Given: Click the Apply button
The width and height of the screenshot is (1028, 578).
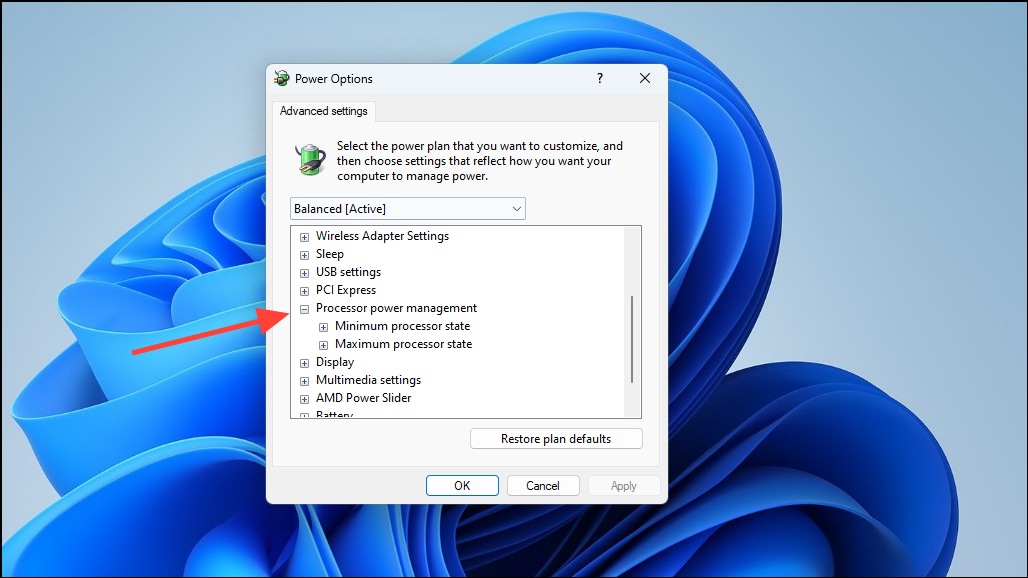Looking at the screenshot, I should click(623, 485).
